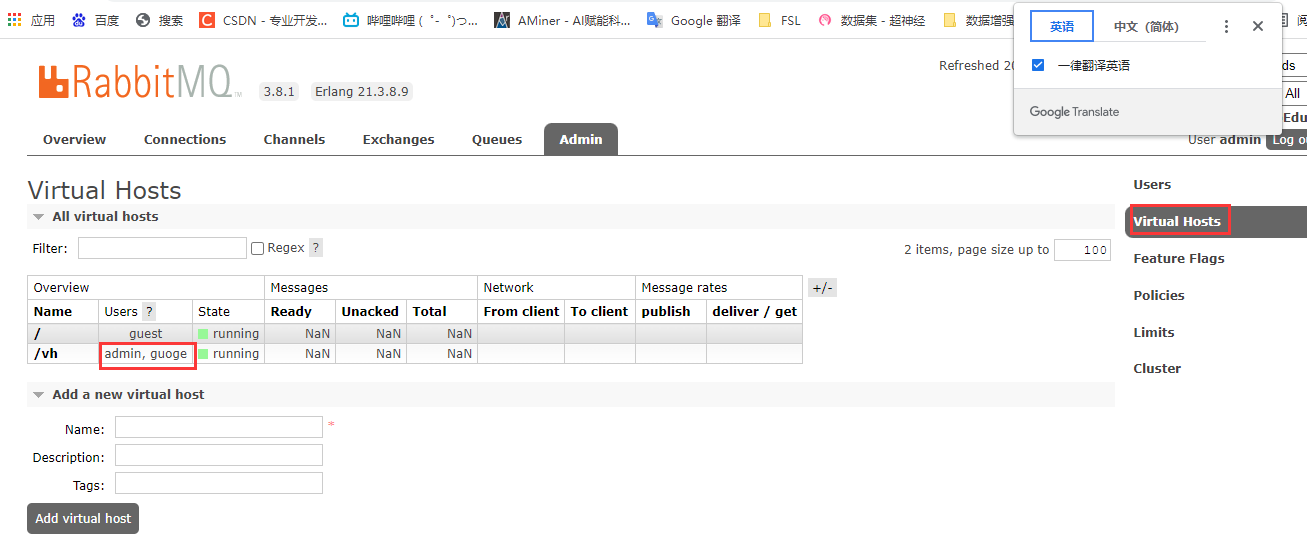Open Cluster in admin sidebar

[1157, 369]
